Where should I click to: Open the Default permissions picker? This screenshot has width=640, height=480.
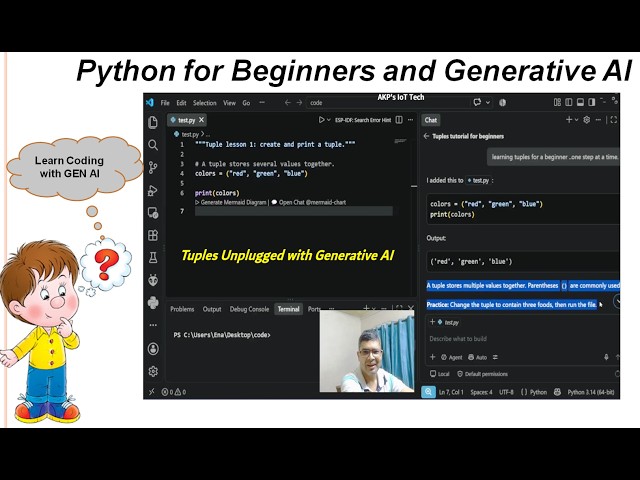[482, 374]
